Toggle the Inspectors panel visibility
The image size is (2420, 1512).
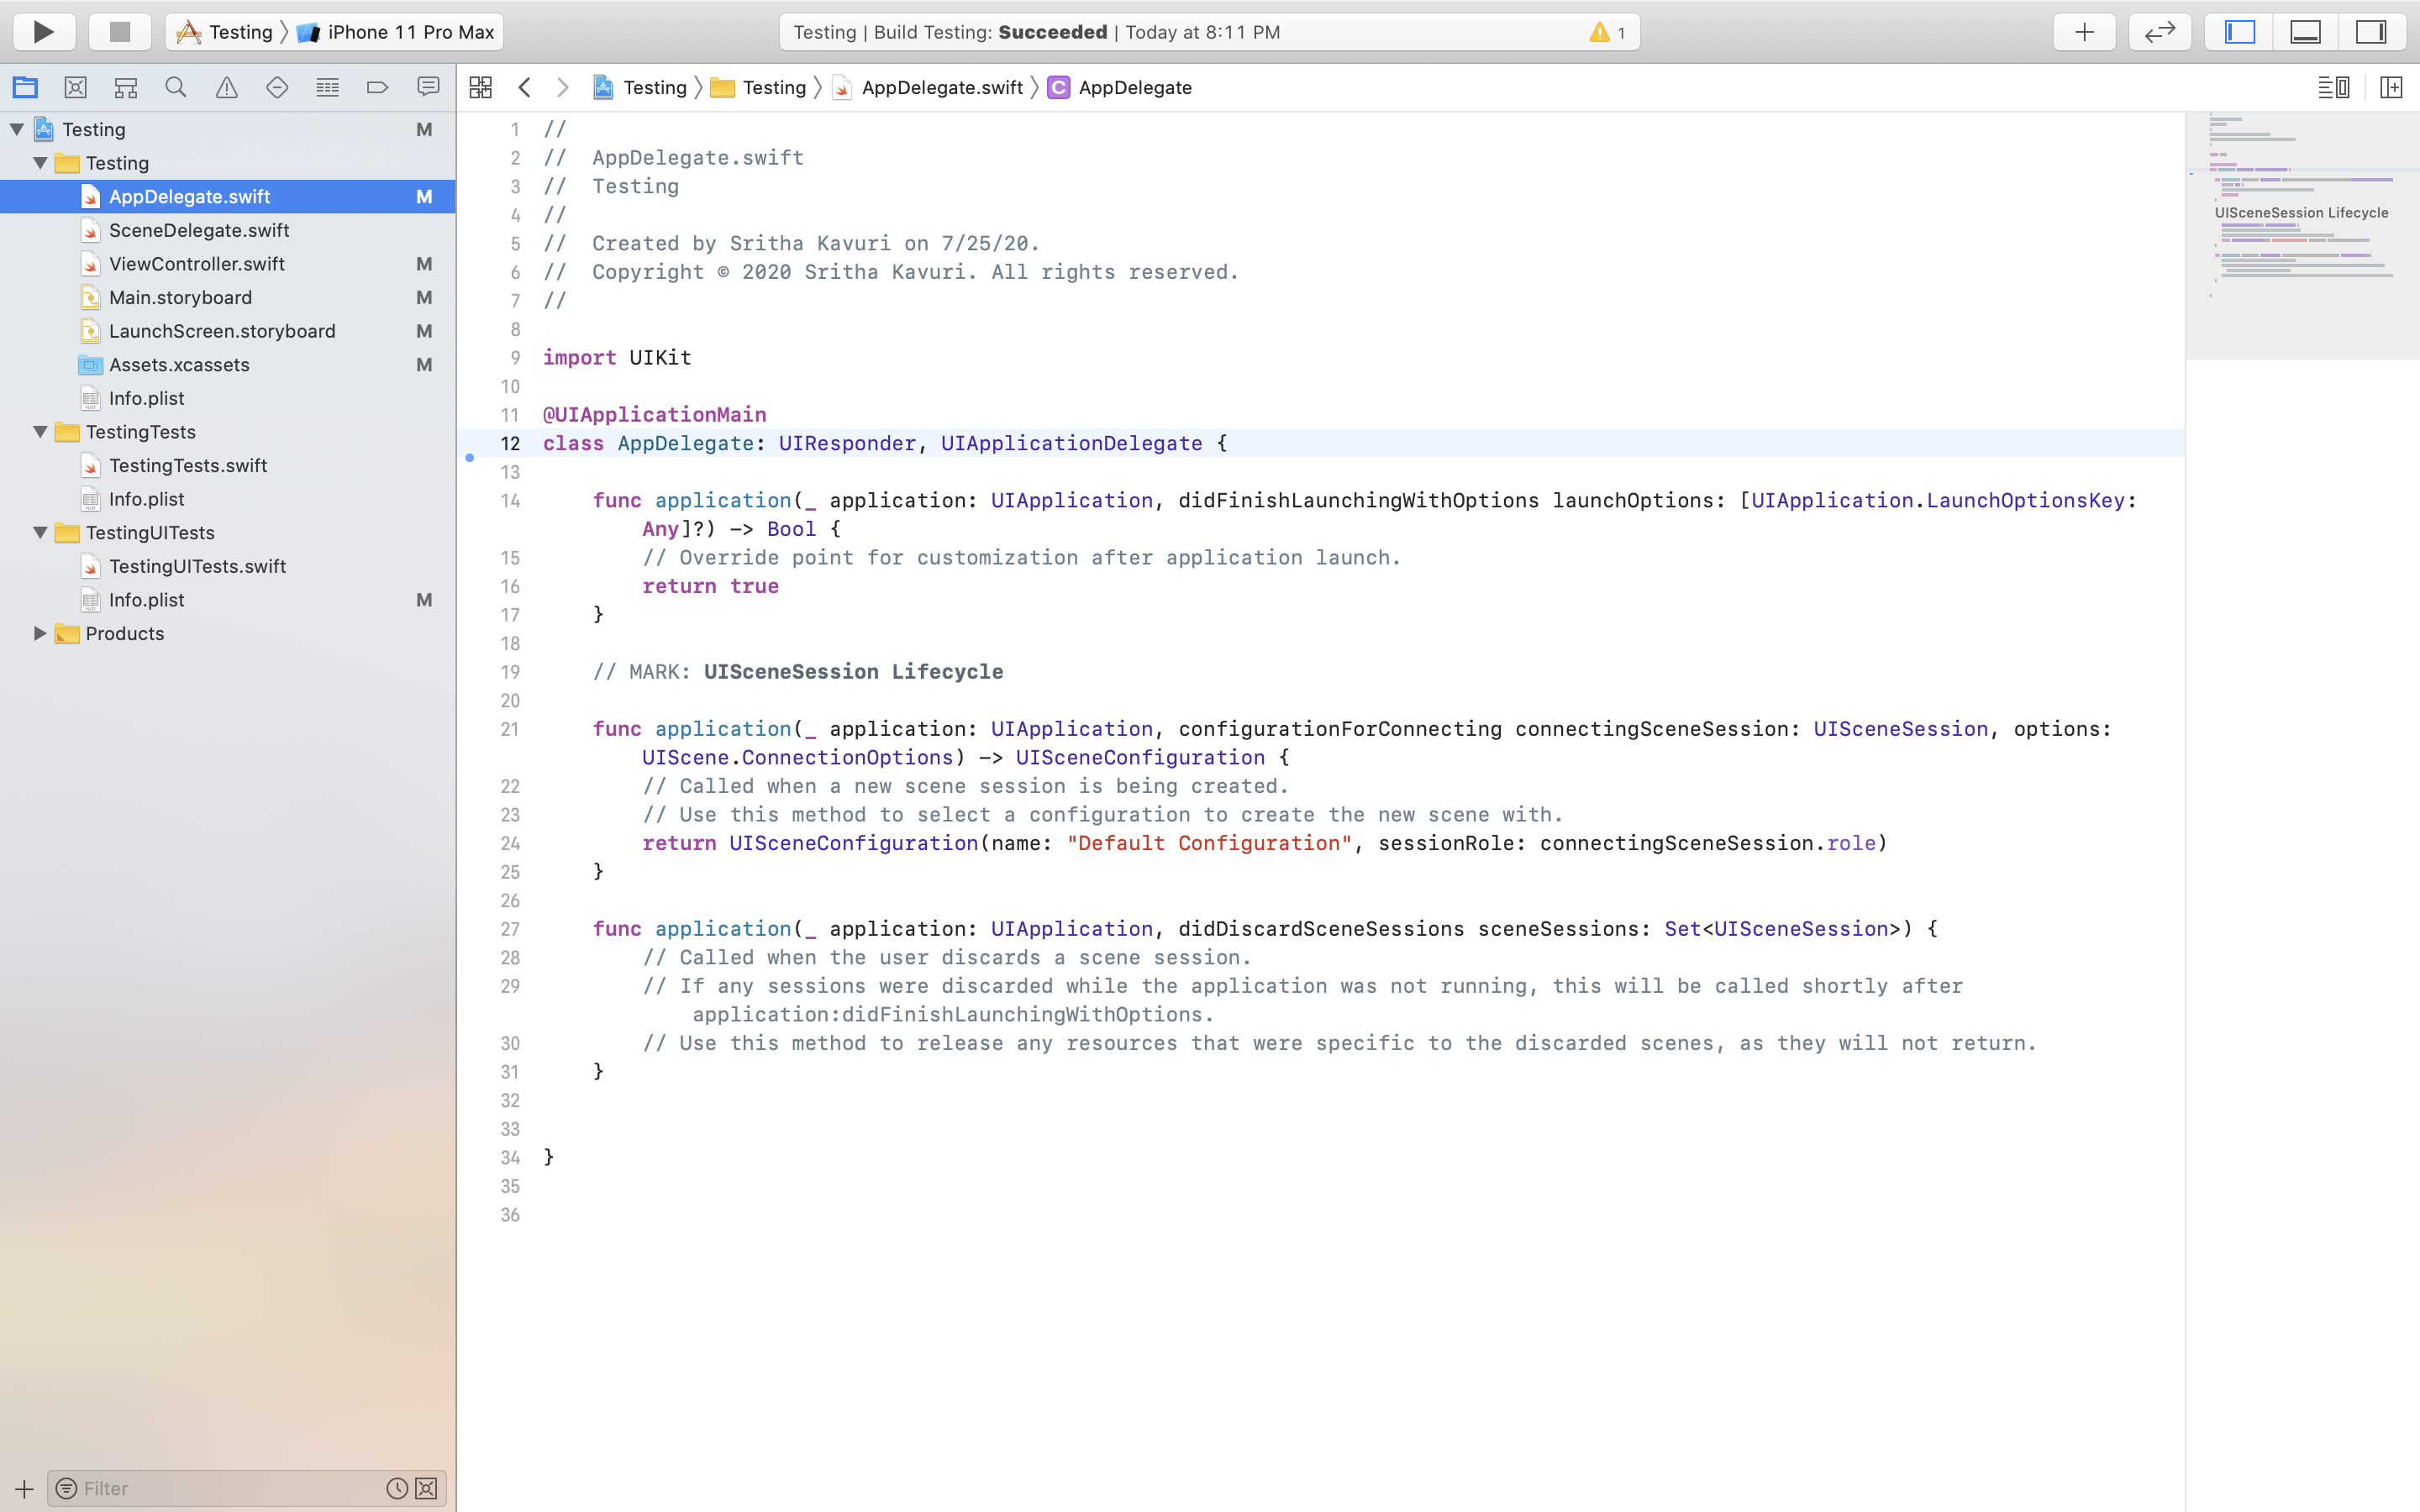[x=2371, y=32]
